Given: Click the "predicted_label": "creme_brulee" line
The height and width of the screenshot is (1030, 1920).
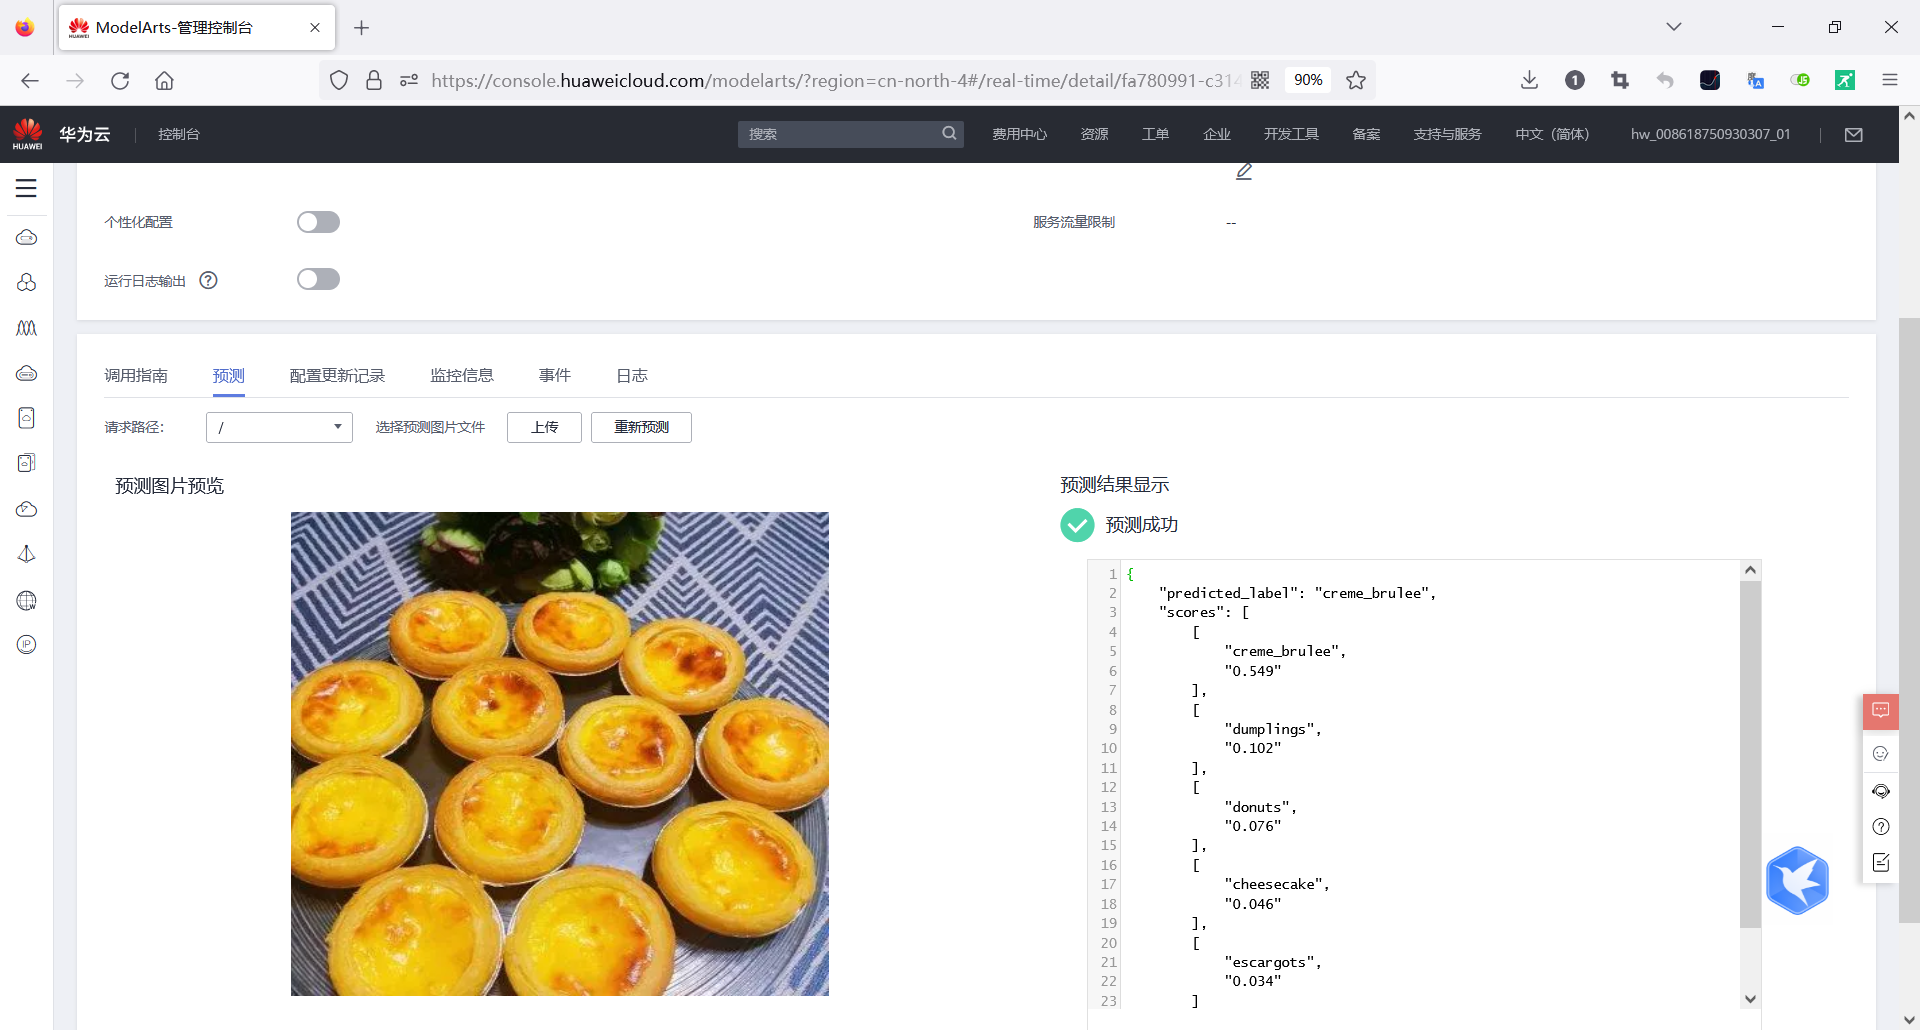Looking at the screenshot, I should click(x=1297, y=593).
